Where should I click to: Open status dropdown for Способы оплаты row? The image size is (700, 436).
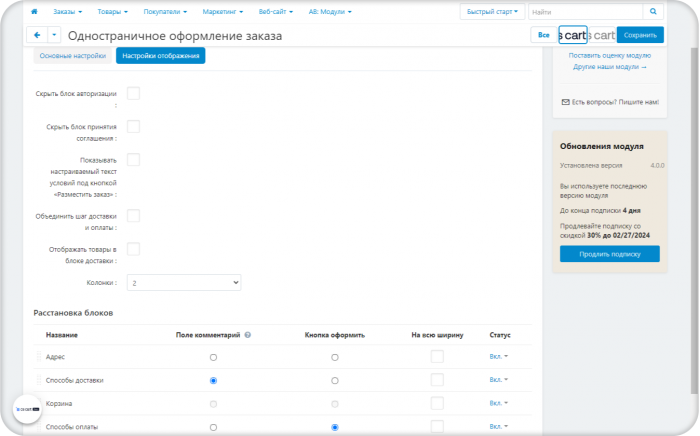pyautogui.click(x=499, y=427)
